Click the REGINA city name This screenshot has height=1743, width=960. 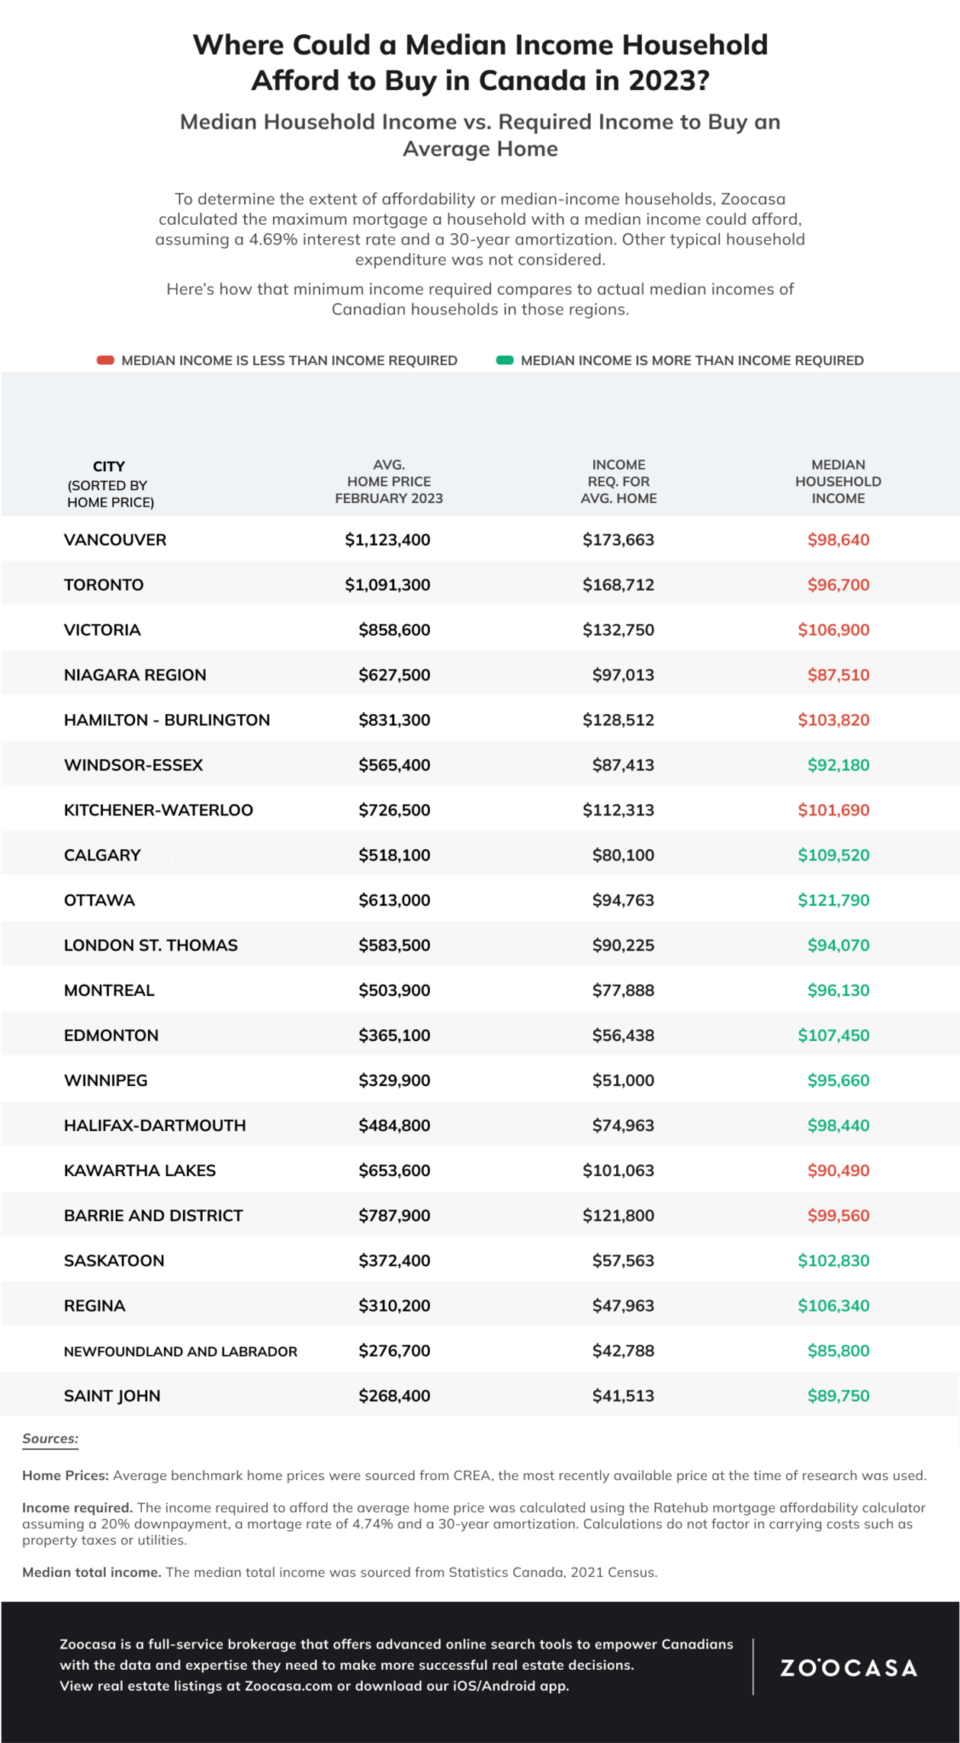[x=94, y=1305]
